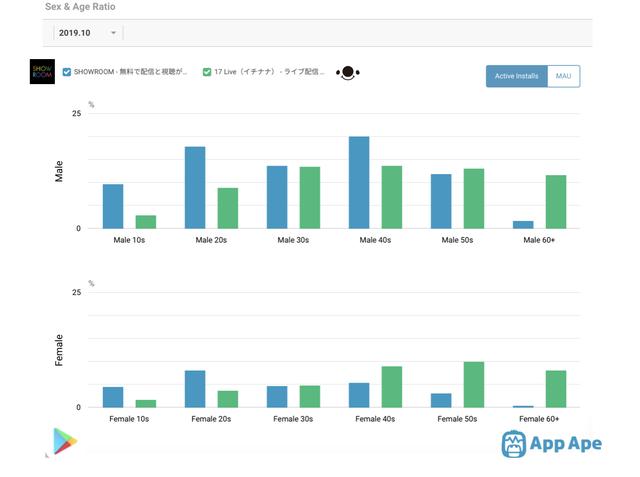Click the 17 Live face icon
The height and width of the screenshot is (477, 640).
coord(347,73)
